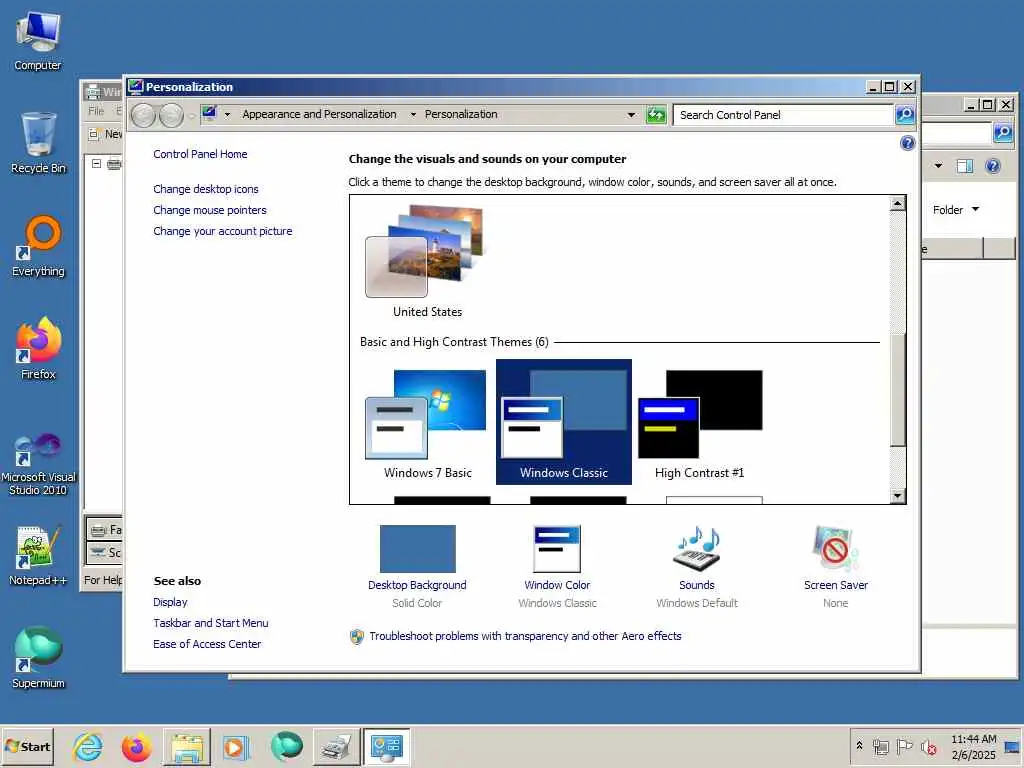Select the United States theme

[427, 261]
